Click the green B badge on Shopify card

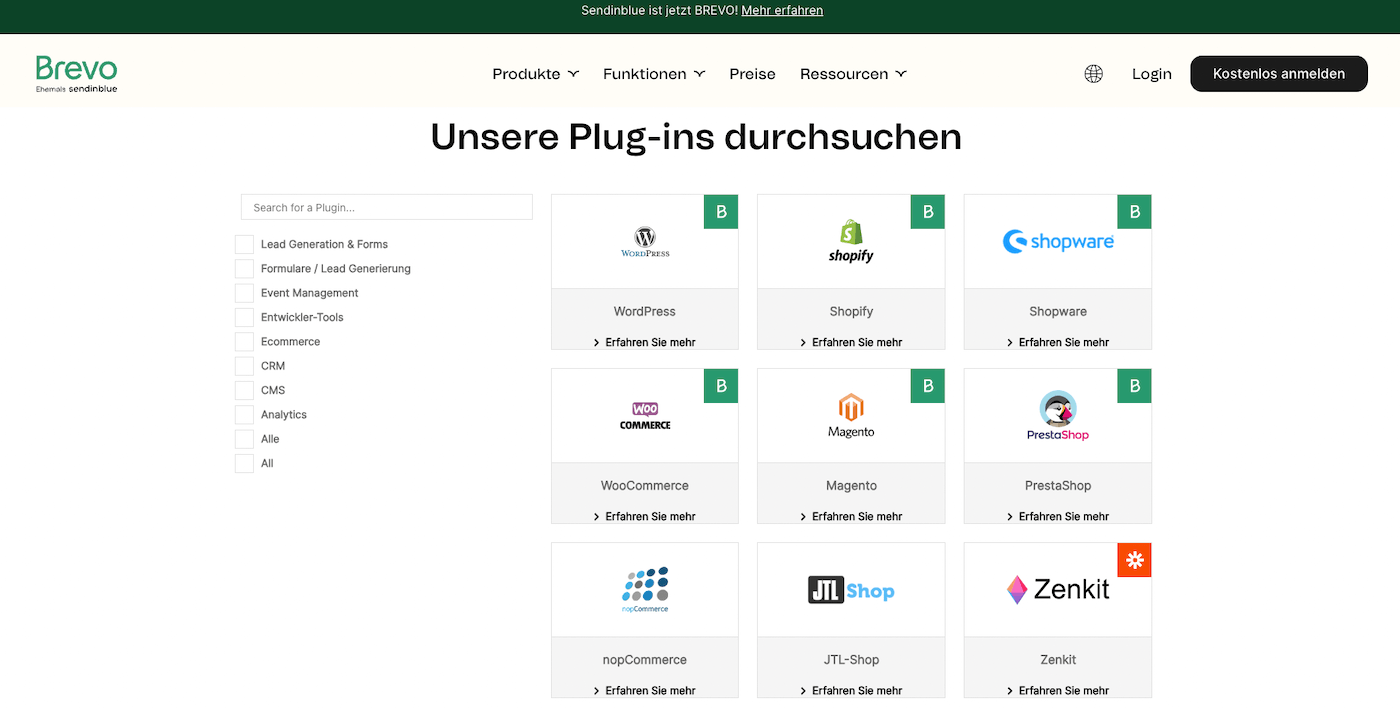(927, 212)
